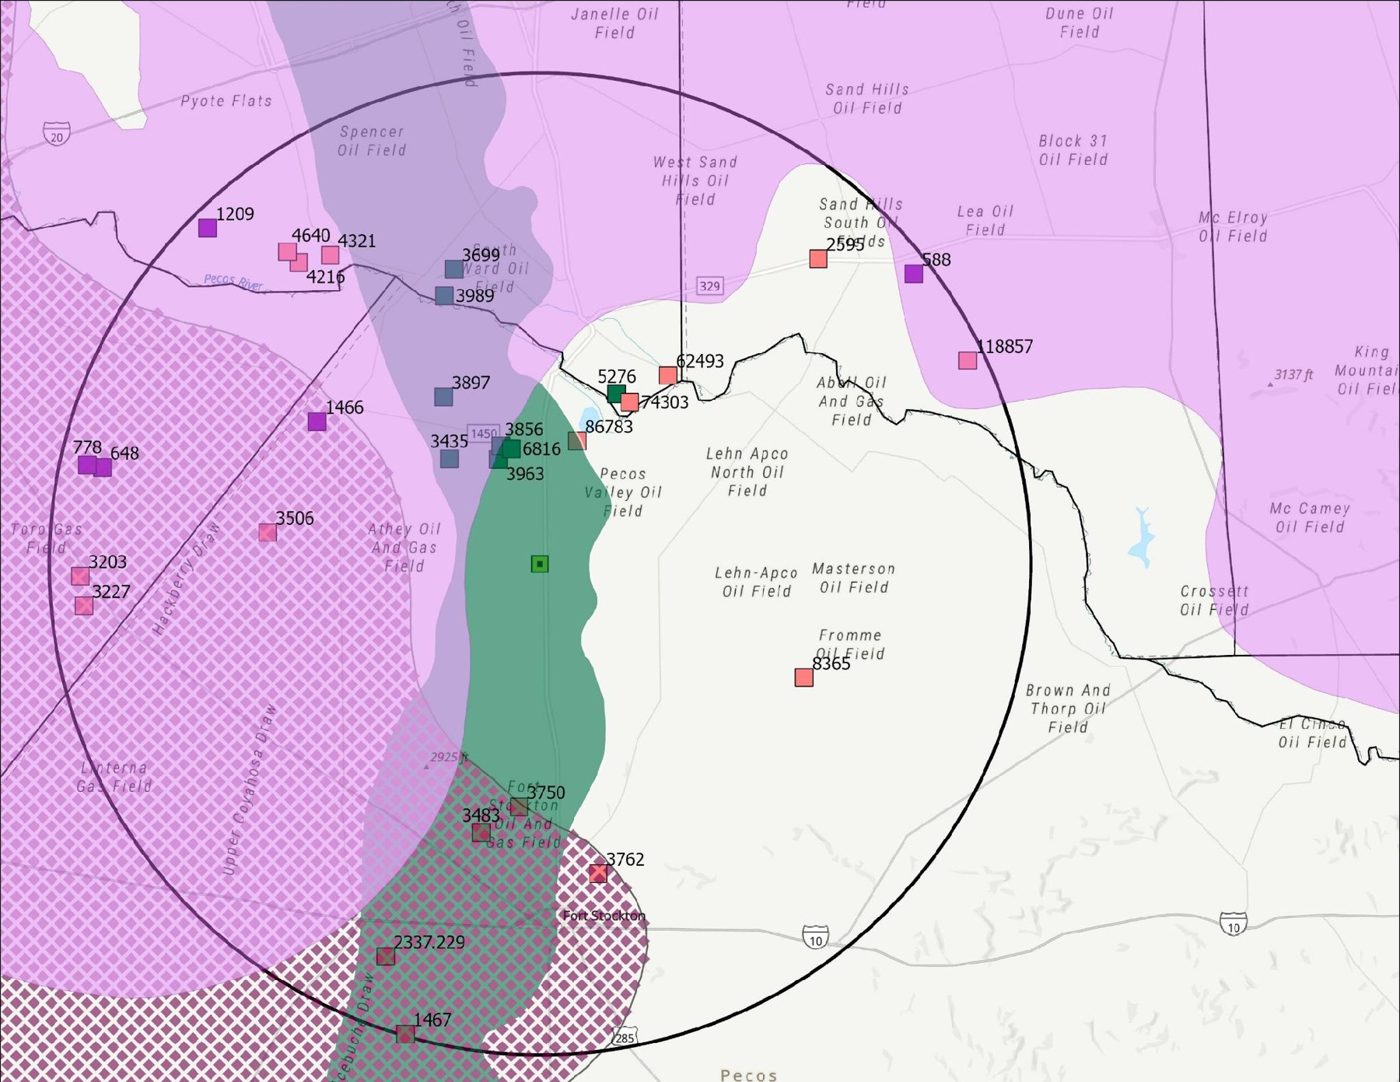Screen dimensions: 1400x1082
Task: Click the salmon marker labeled 74303
Action: tap(629, 403)
